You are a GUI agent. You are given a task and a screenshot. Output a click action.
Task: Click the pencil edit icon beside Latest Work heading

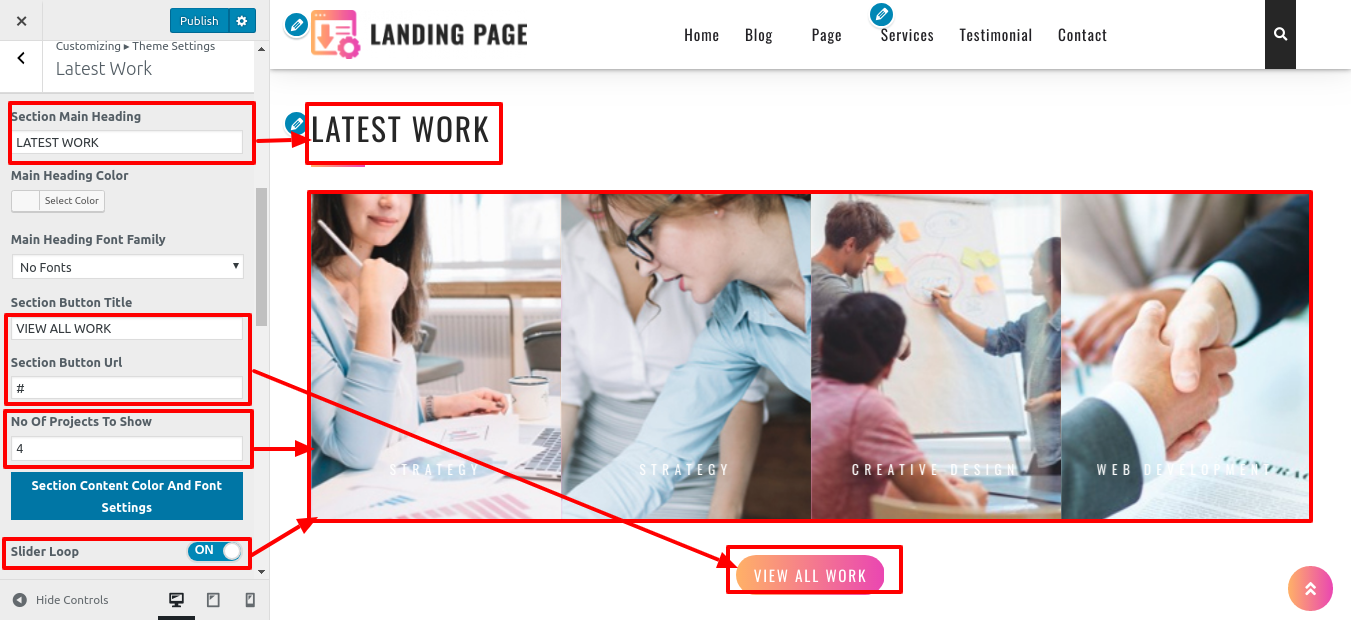[x=295, y=124]
